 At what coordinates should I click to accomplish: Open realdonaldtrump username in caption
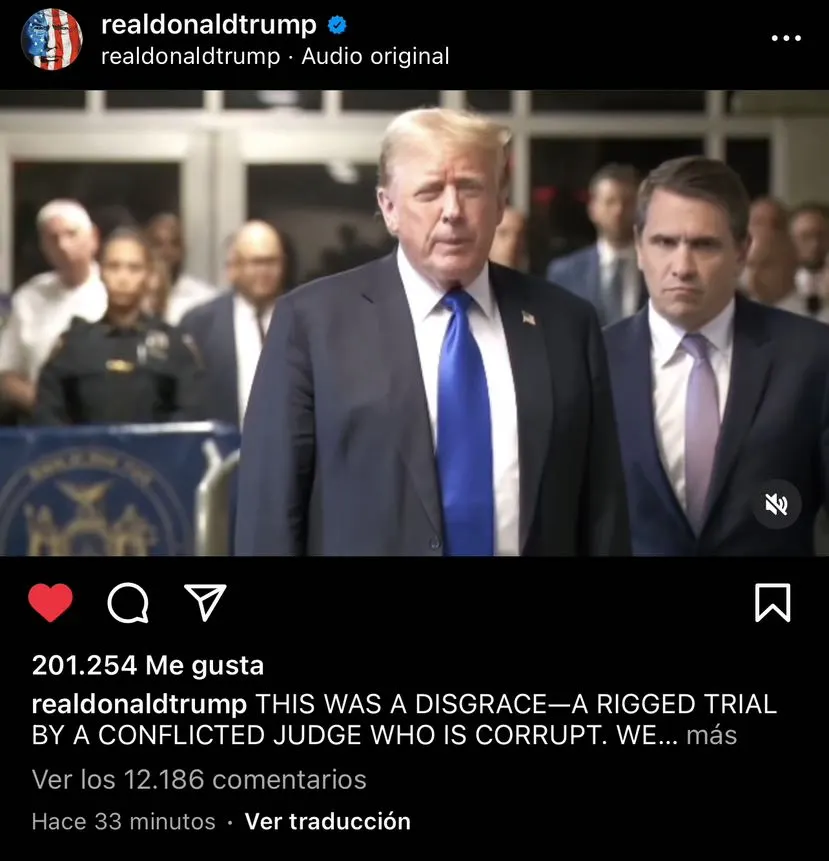[x=139, y=705]
